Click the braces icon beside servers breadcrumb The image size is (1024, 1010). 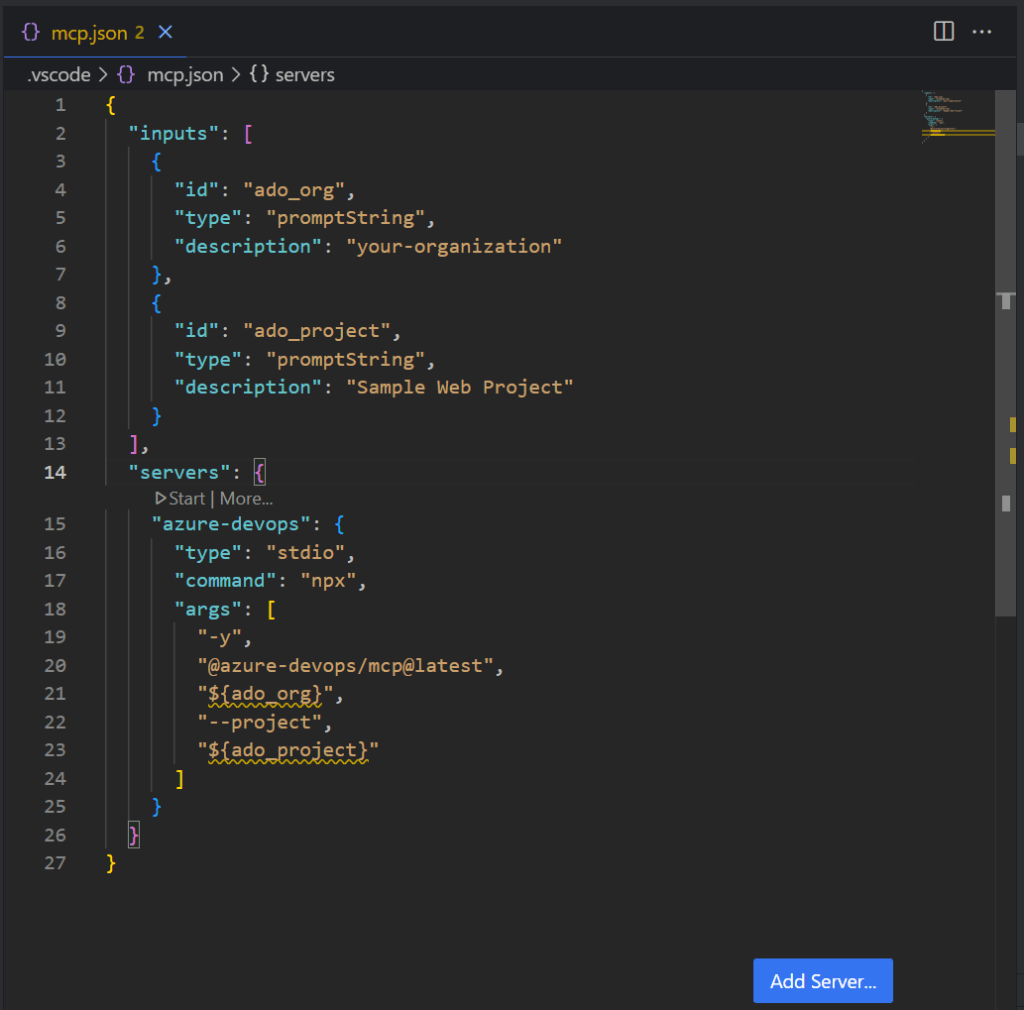[259, 75]
